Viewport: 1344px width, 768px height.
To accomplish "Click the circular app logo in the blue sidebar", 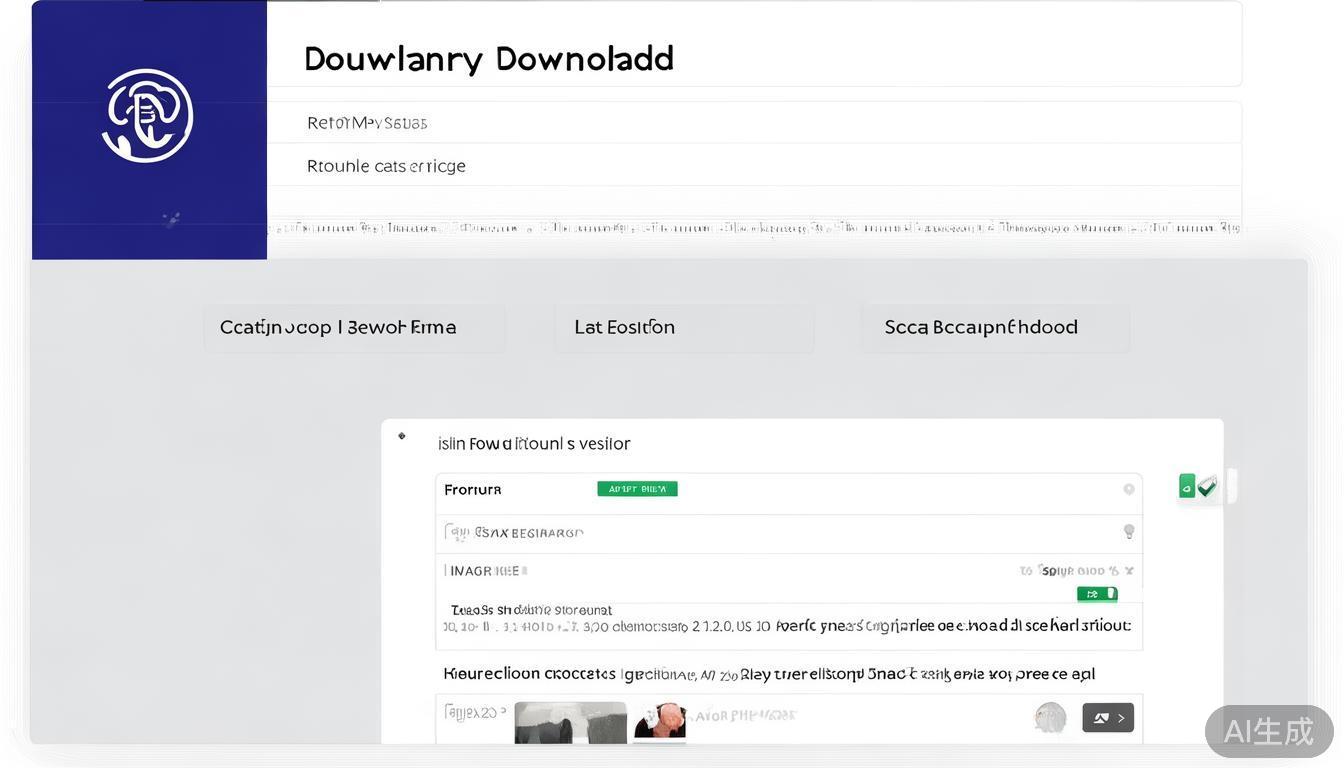I will click(147, 115).
